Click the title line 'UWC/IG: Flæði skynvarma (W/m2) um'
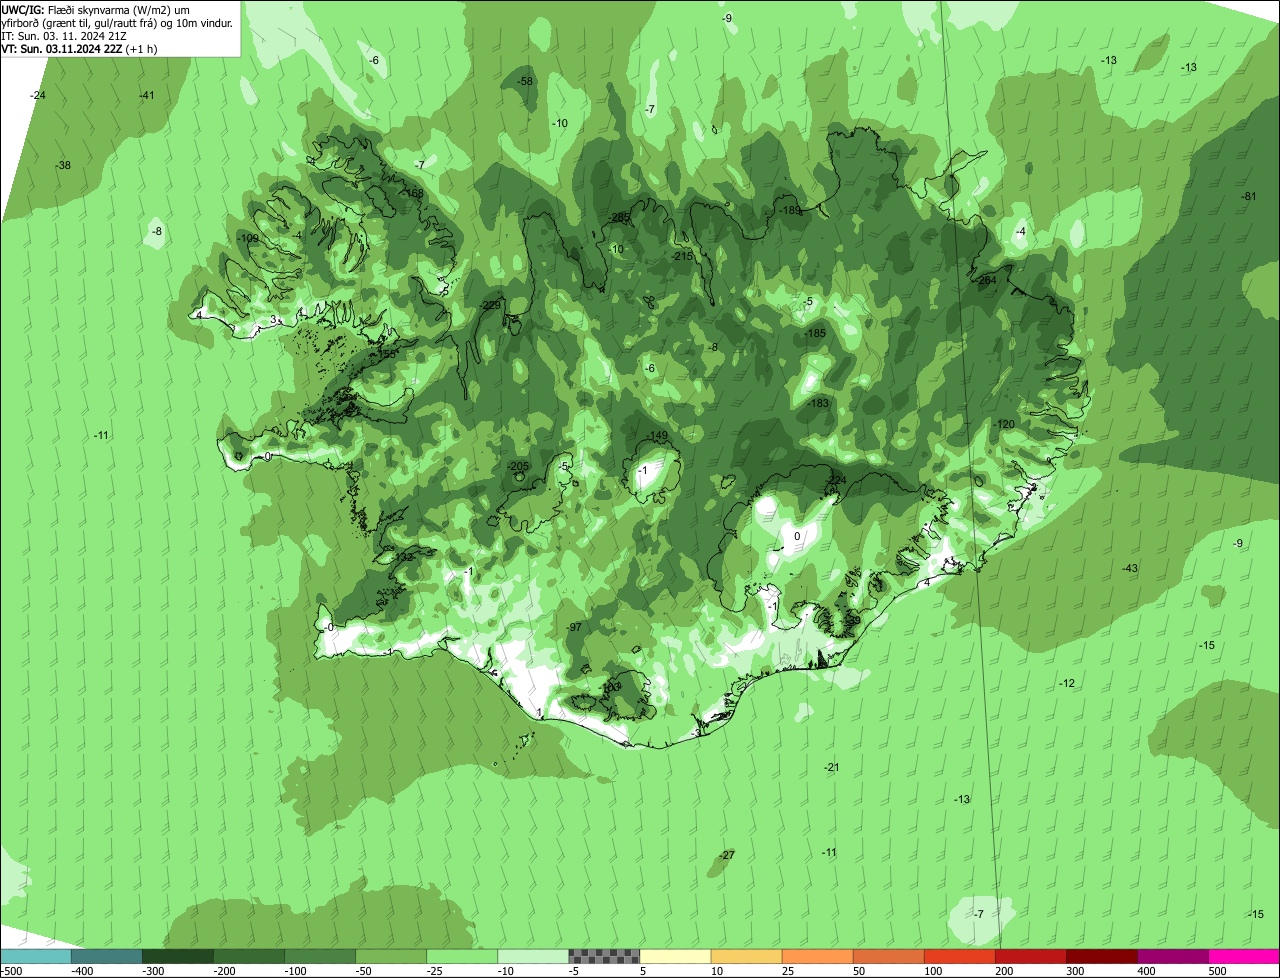The height and width of the screenshot is (978, 1280). (x=96, y=9)
